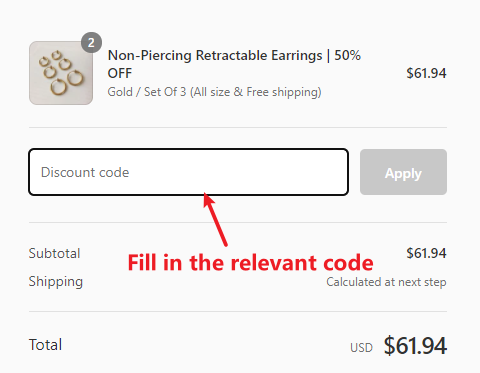This screenshot has height=373, width=480.
Task: Click the USD currency label
Action: (x=361, y=348)
